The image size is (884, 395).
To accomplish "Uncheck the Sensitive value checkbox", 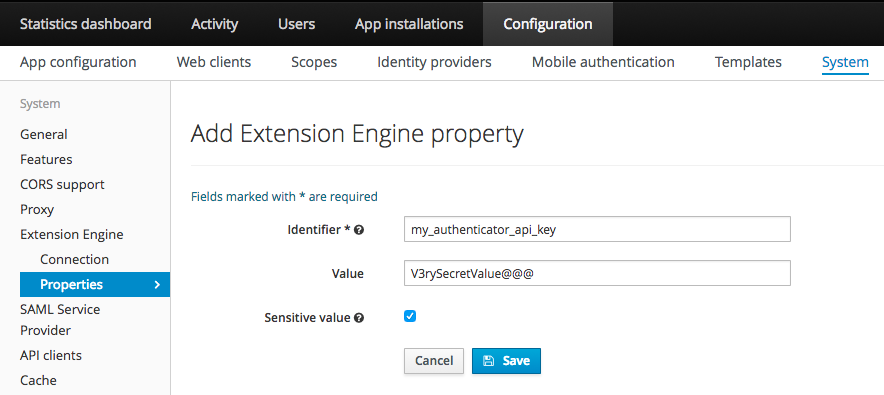I will 410,316.
